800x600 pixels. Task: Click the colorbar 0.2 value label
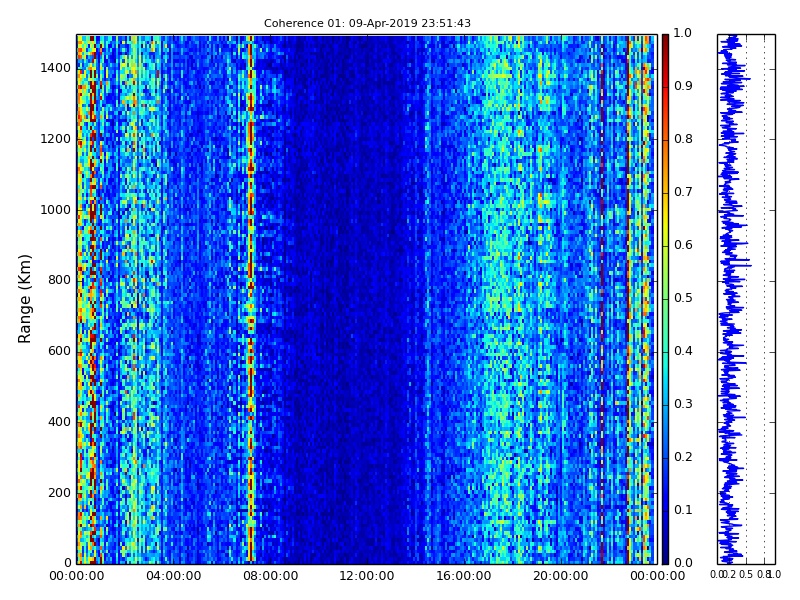683,457
